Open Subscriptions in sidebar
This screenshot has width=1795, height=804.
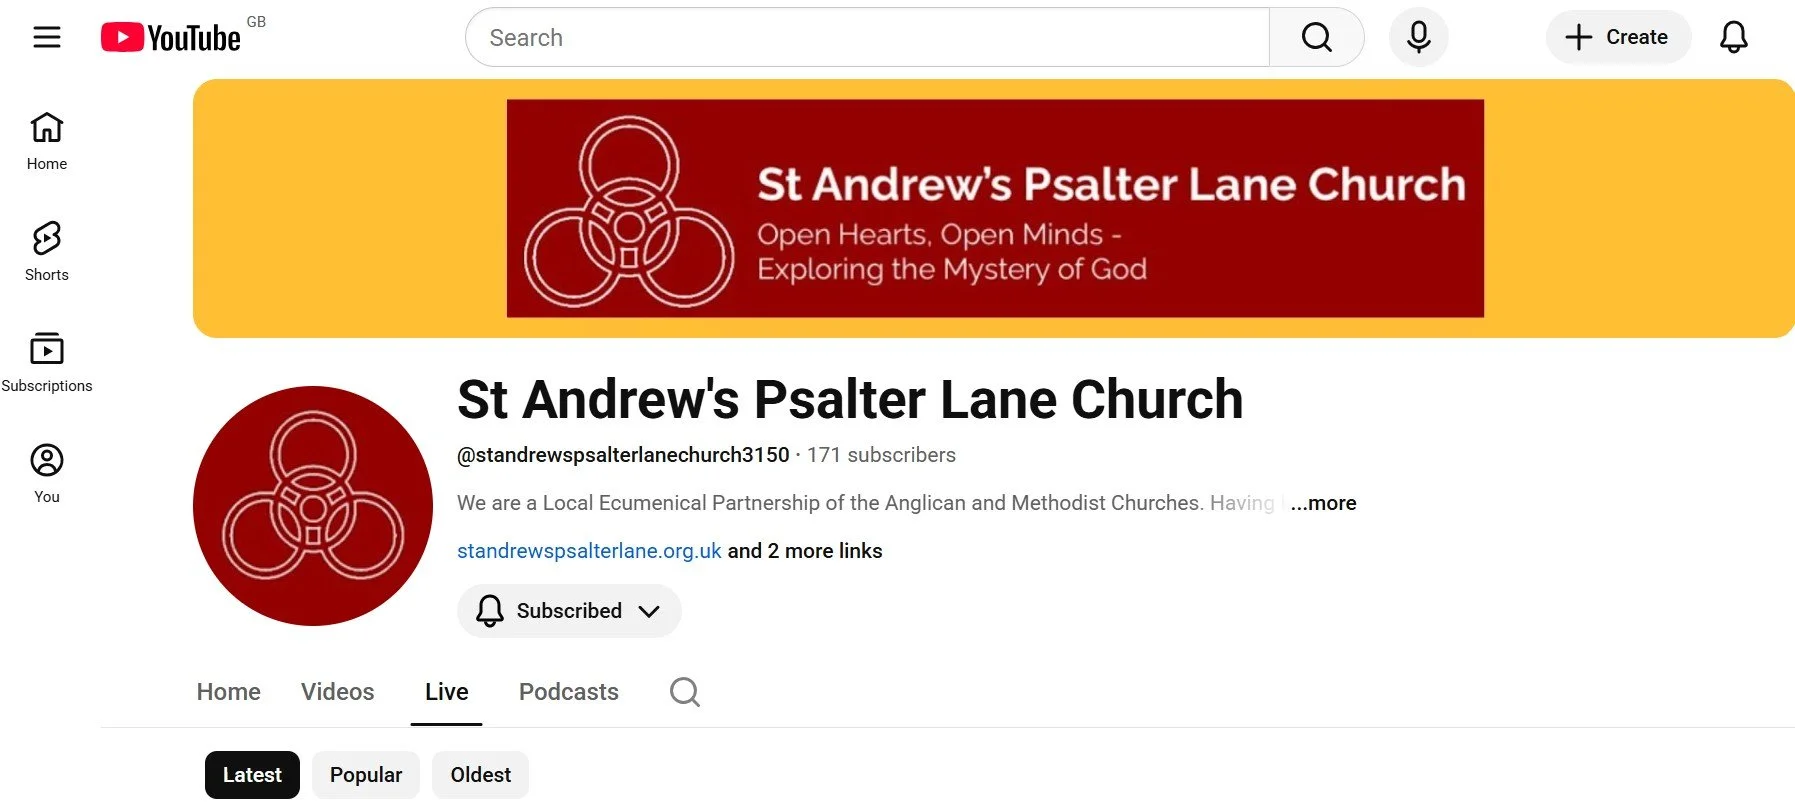[47, 363]
